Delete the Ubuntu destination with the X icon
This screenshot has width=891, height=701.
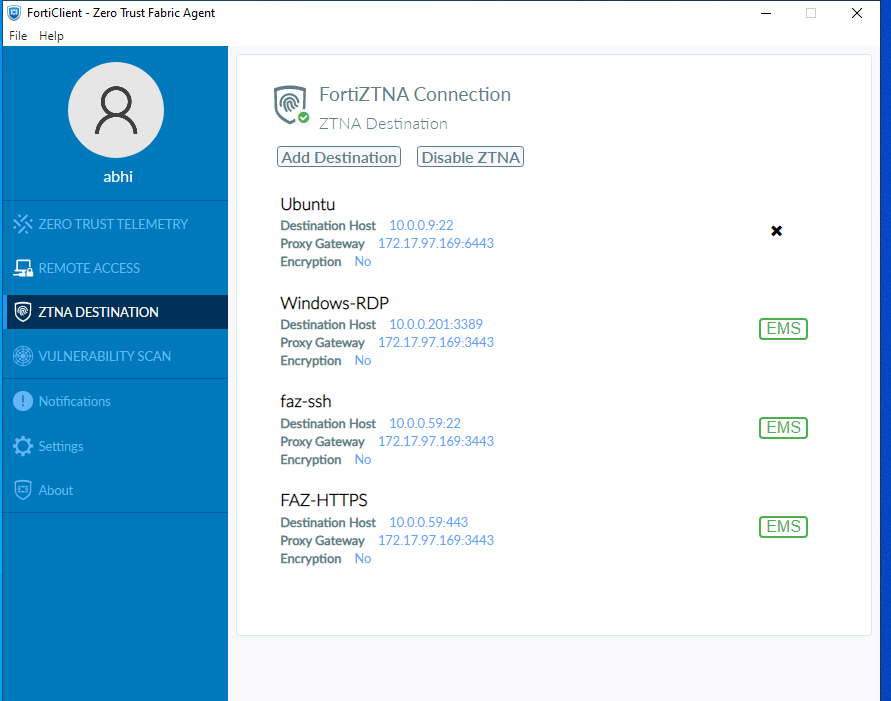tap(776, 231)
